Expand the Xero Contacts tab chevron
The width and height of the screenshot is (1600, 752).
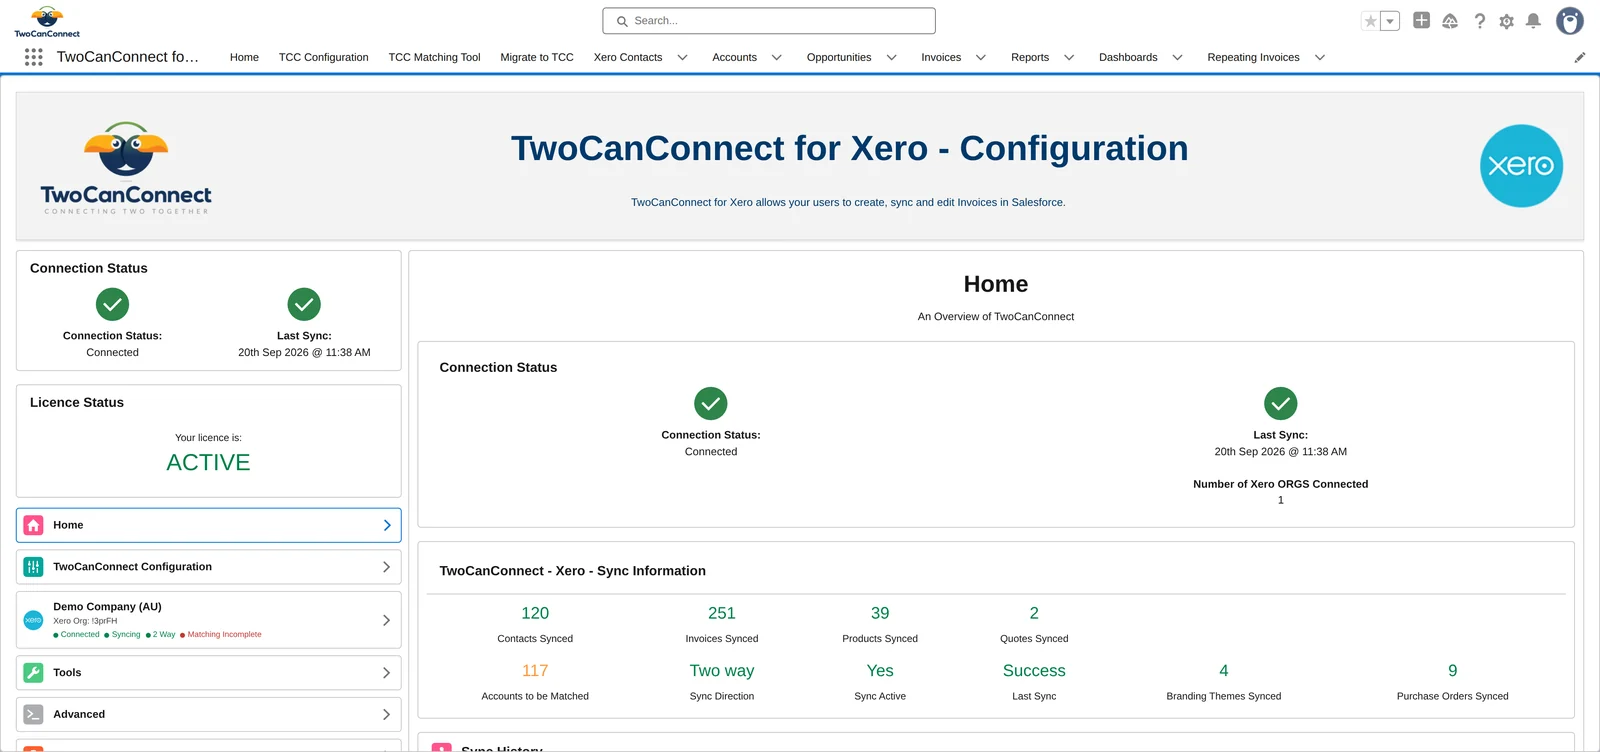[683, 58]
